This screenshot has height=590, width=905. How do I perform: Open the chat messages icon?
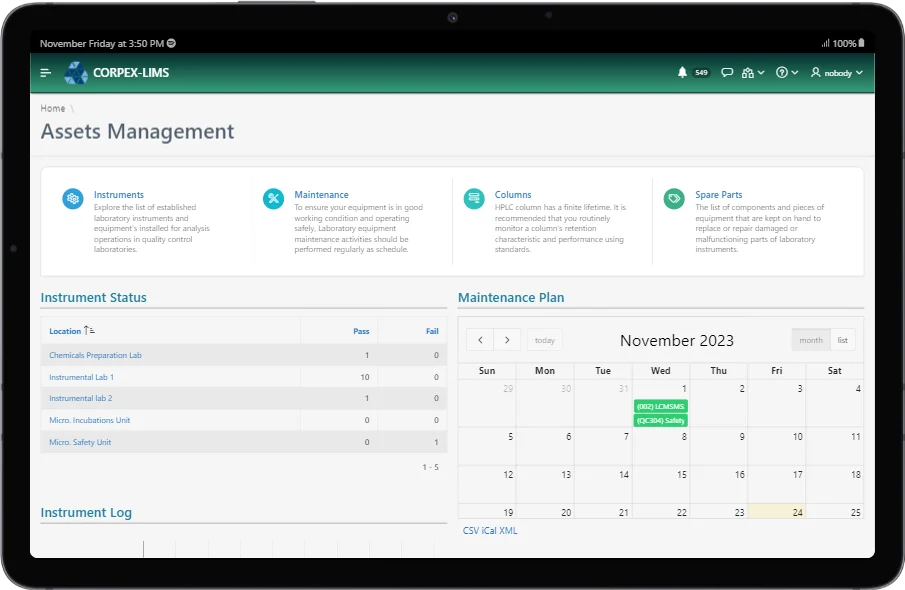coord(727,73)
